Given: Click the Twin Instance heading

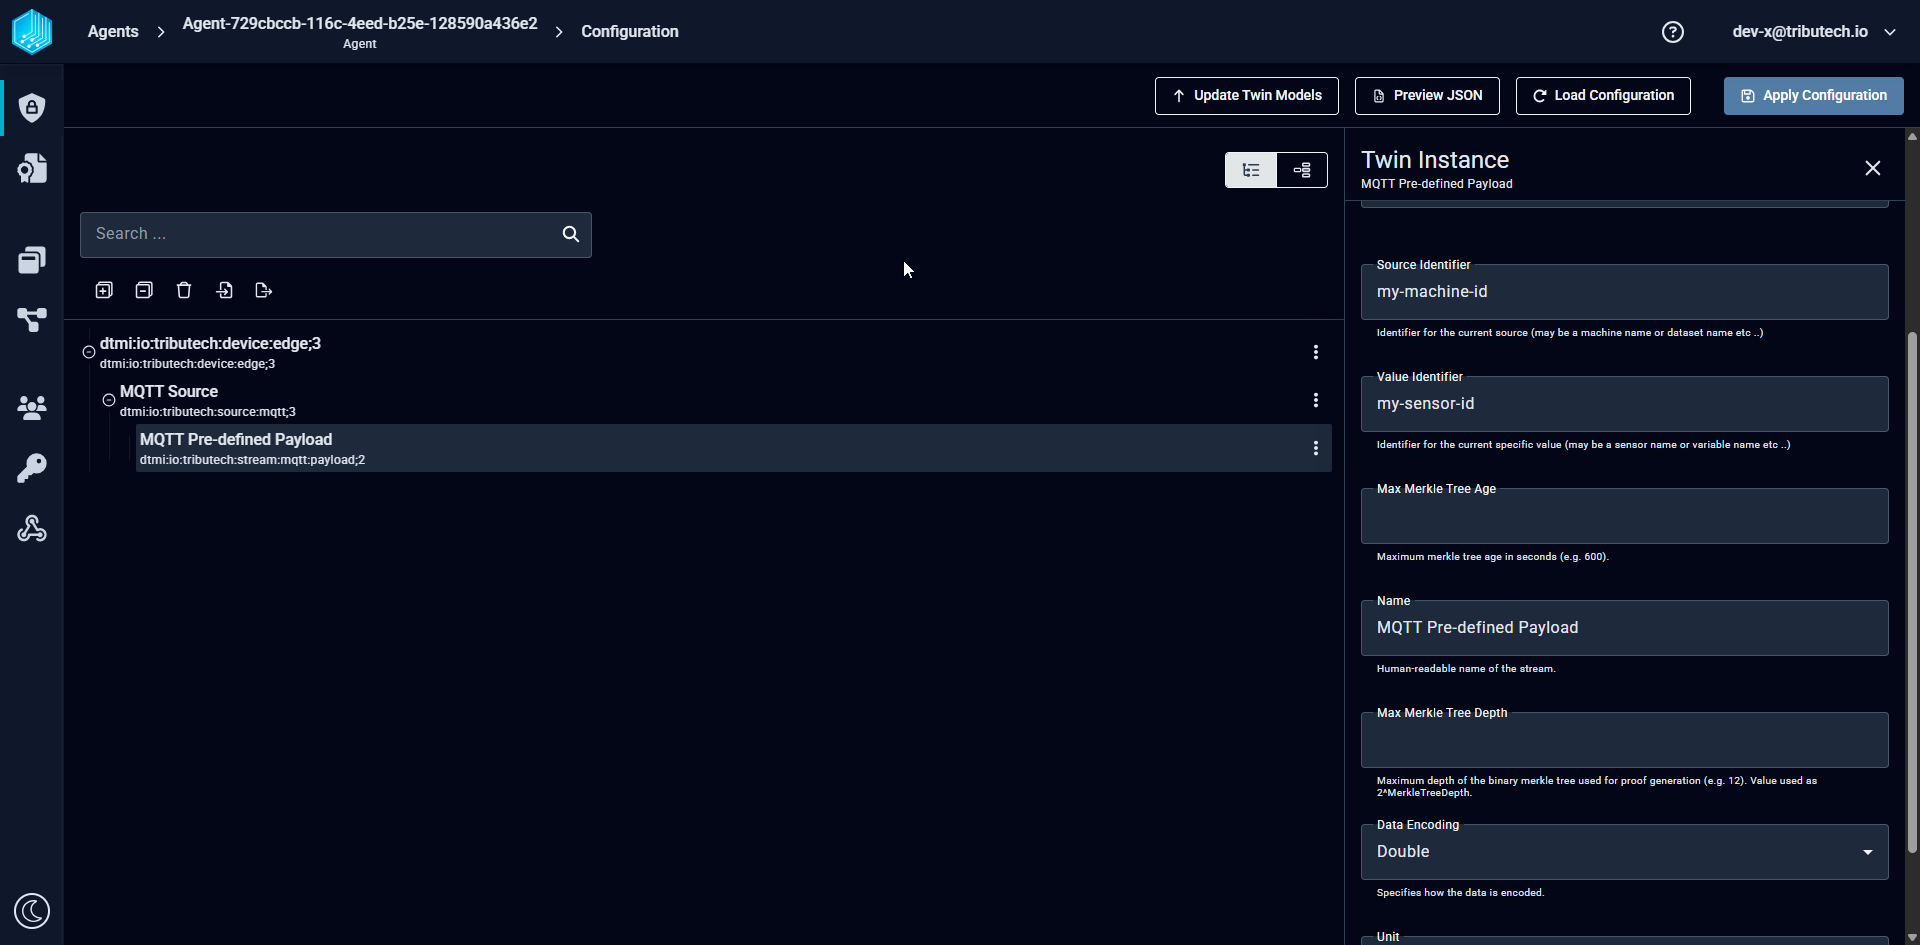Looking at the screenshot, I should 1435,160.
